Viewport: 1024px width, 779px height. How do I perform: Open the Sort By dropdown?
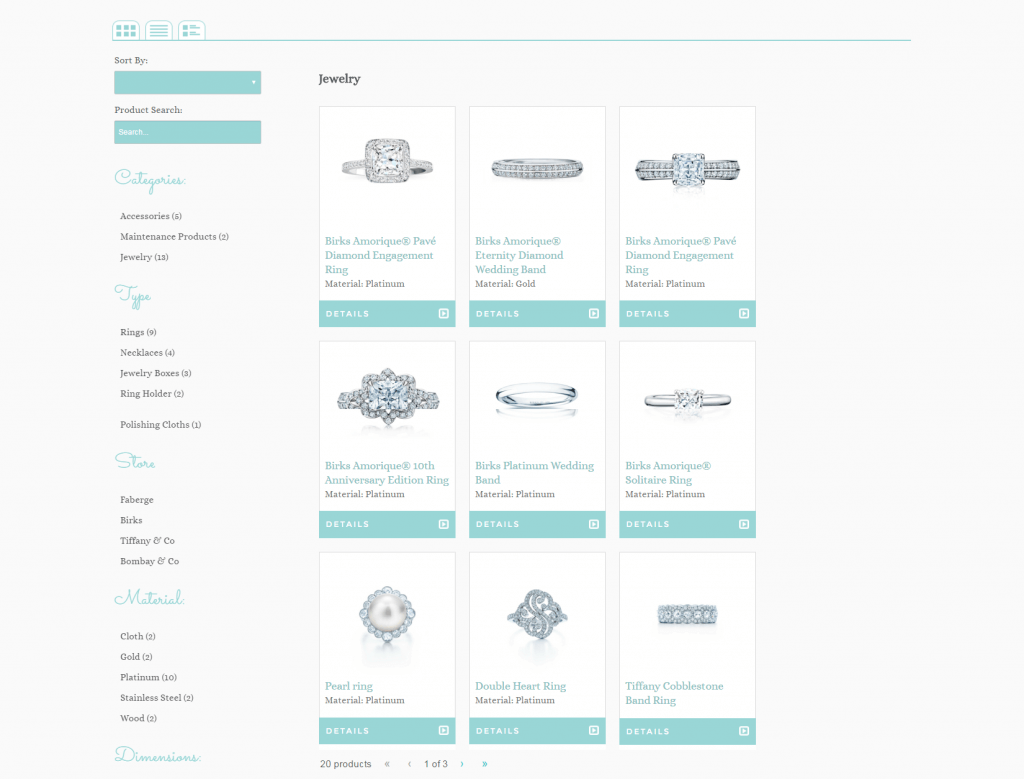(x=188, y=82)
